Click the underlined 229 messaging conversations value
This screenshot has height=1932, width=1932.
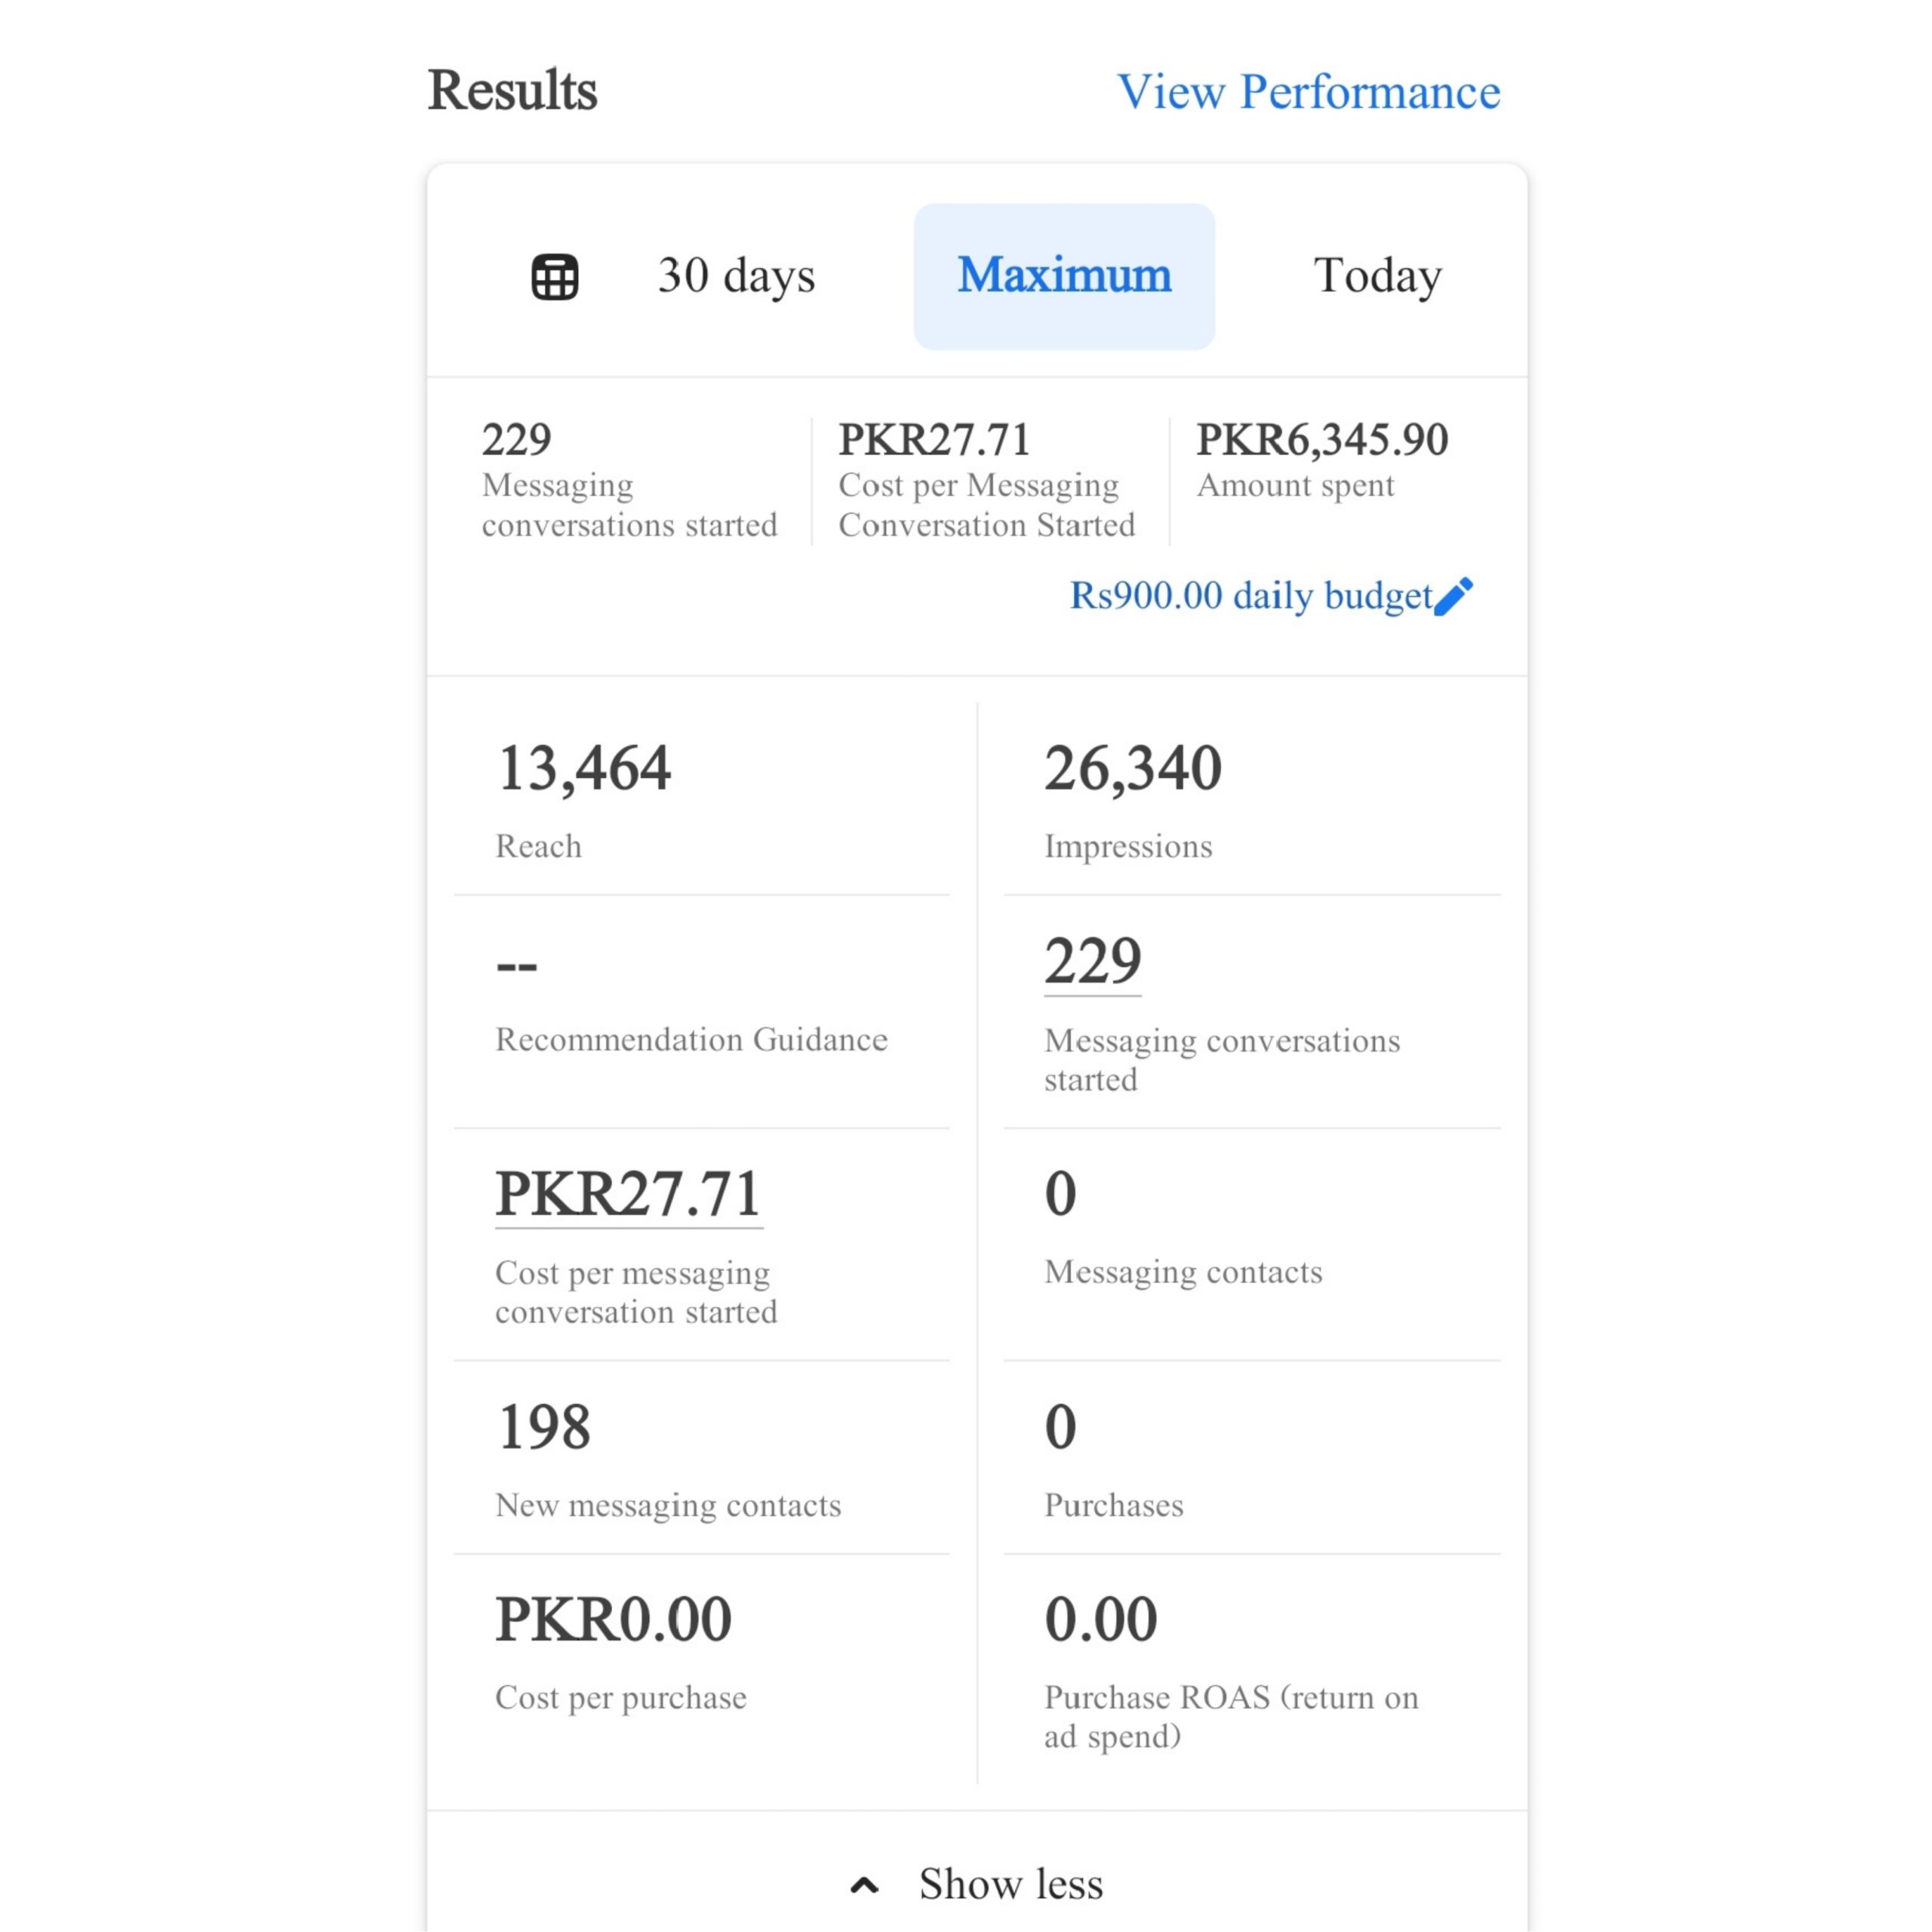(x=1092, y=962)
